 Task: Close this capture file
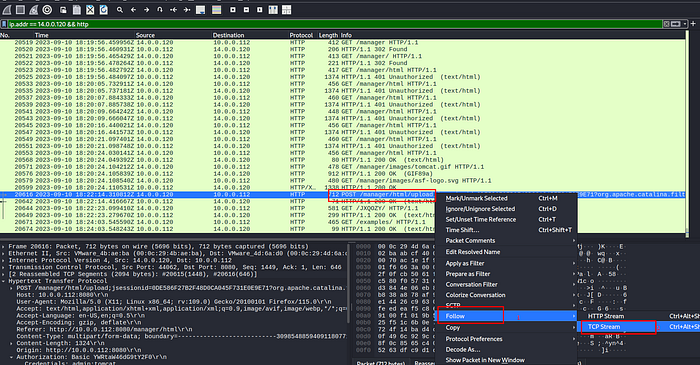(90, 9)
